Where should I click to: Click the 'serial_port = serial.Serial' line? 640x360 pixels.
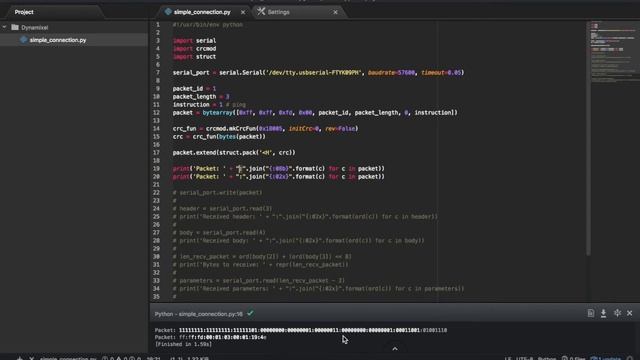(318, 73)
